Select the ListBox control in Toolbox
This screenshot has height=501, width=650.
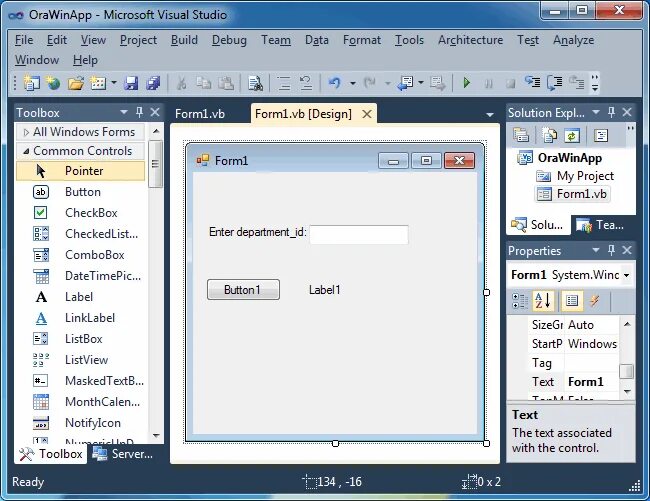coord(80,339)
